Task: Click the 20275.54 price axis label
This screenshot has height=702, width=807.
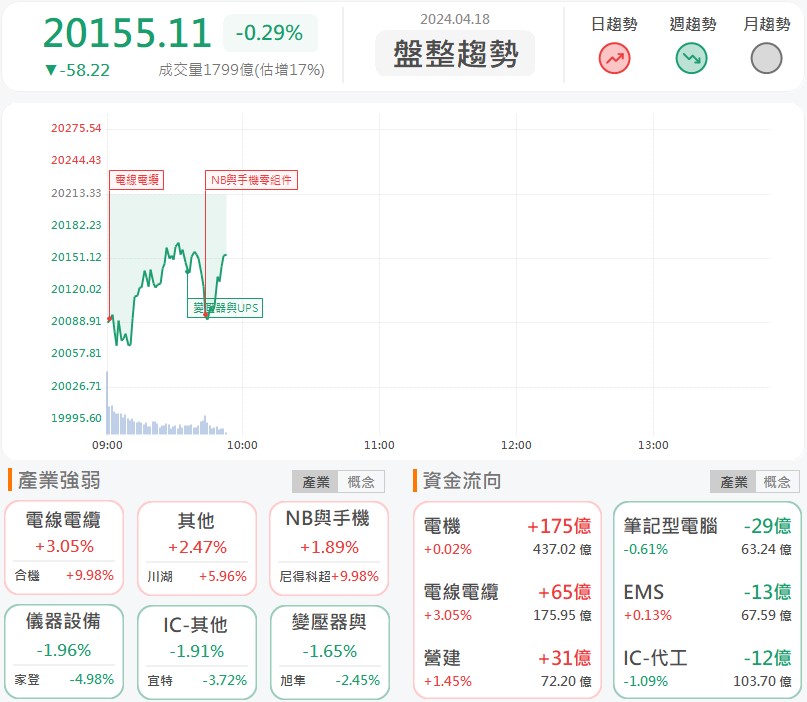Action: click(x=76, y=128)
